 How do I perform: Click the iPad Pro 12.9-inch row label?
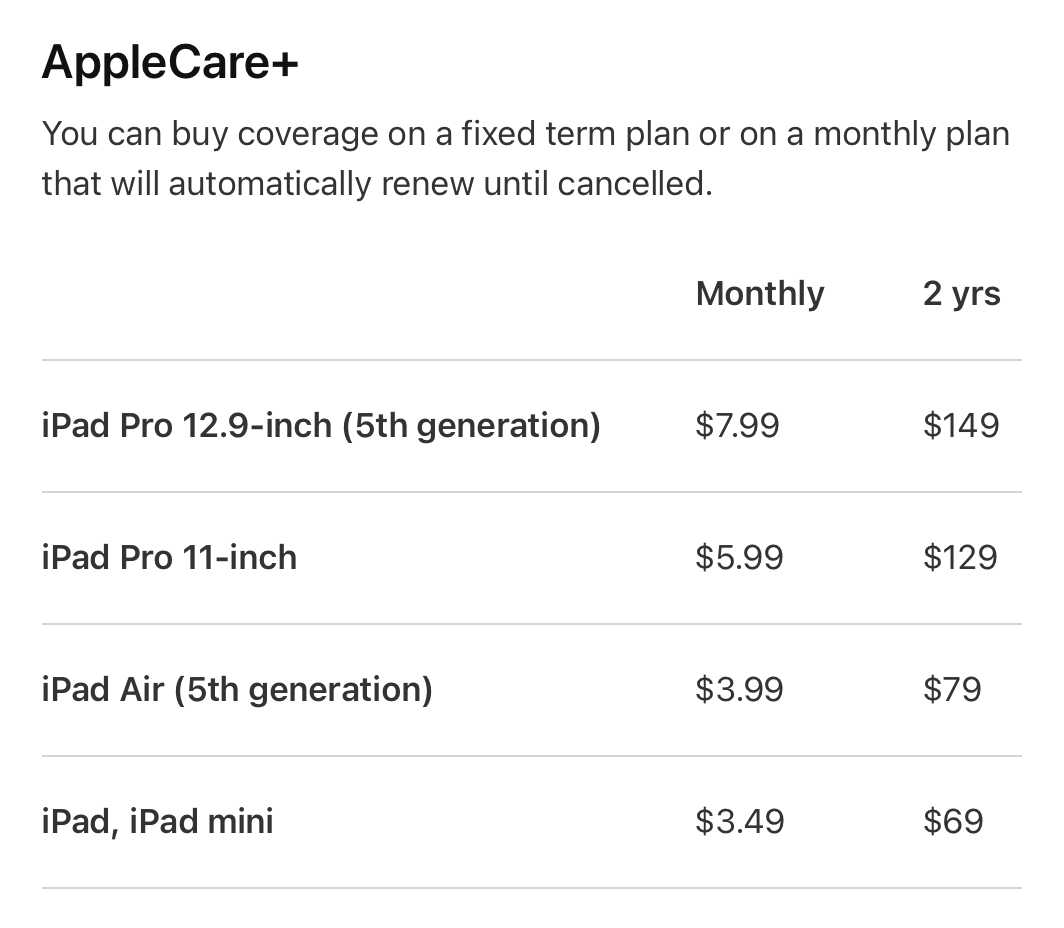click(321, 426)
